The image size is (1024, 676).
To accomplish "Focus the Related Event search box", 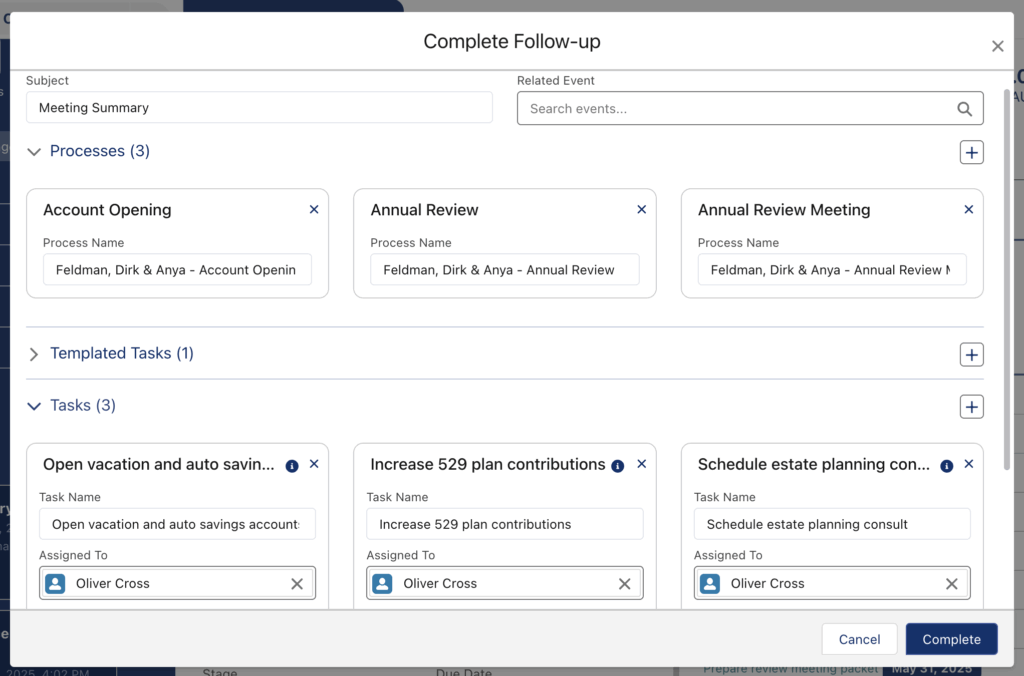I will (x=735, y=109).
